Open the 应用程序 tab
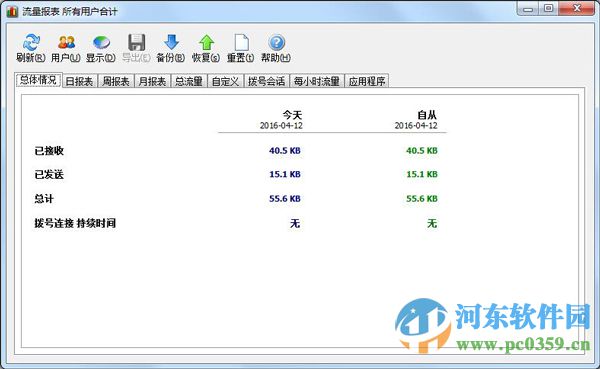The image size is (600, 369). pyautogui.click(x=367, y=81)
